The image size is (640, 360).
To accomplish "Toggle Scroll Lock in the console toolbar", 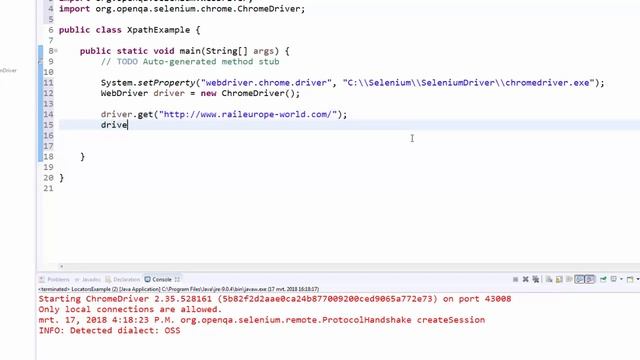I will pos(559,279).
